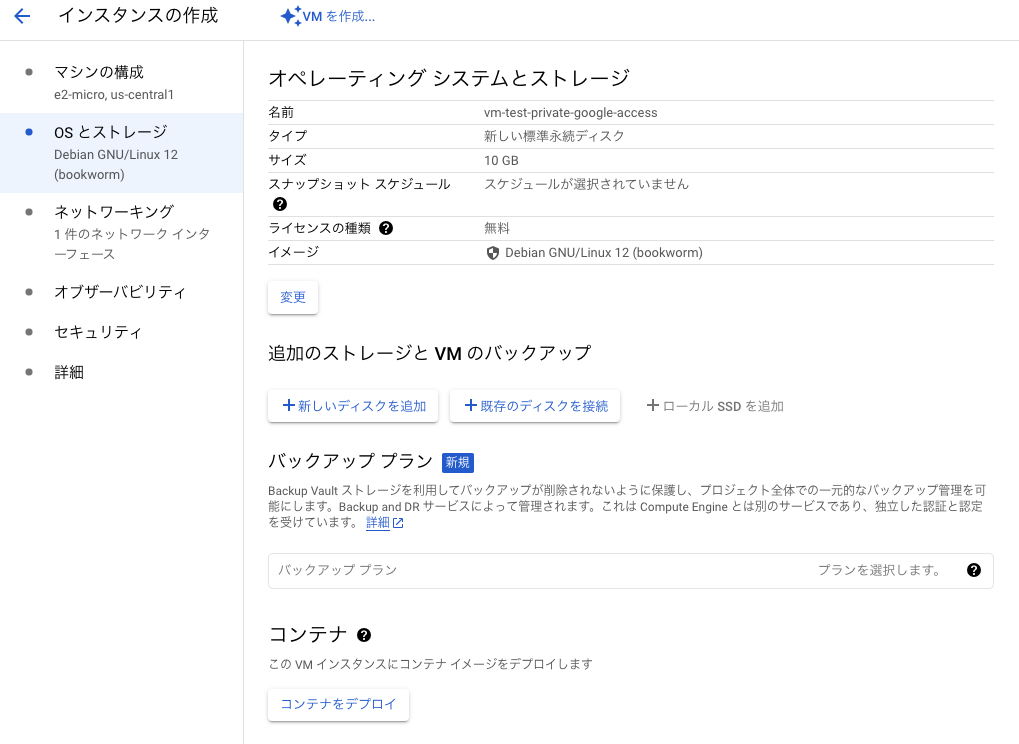This screenshot has height=744, width=1019.
Task: Click the 新しい標準永続ディスク type value
Action: (x=554, y=136)
